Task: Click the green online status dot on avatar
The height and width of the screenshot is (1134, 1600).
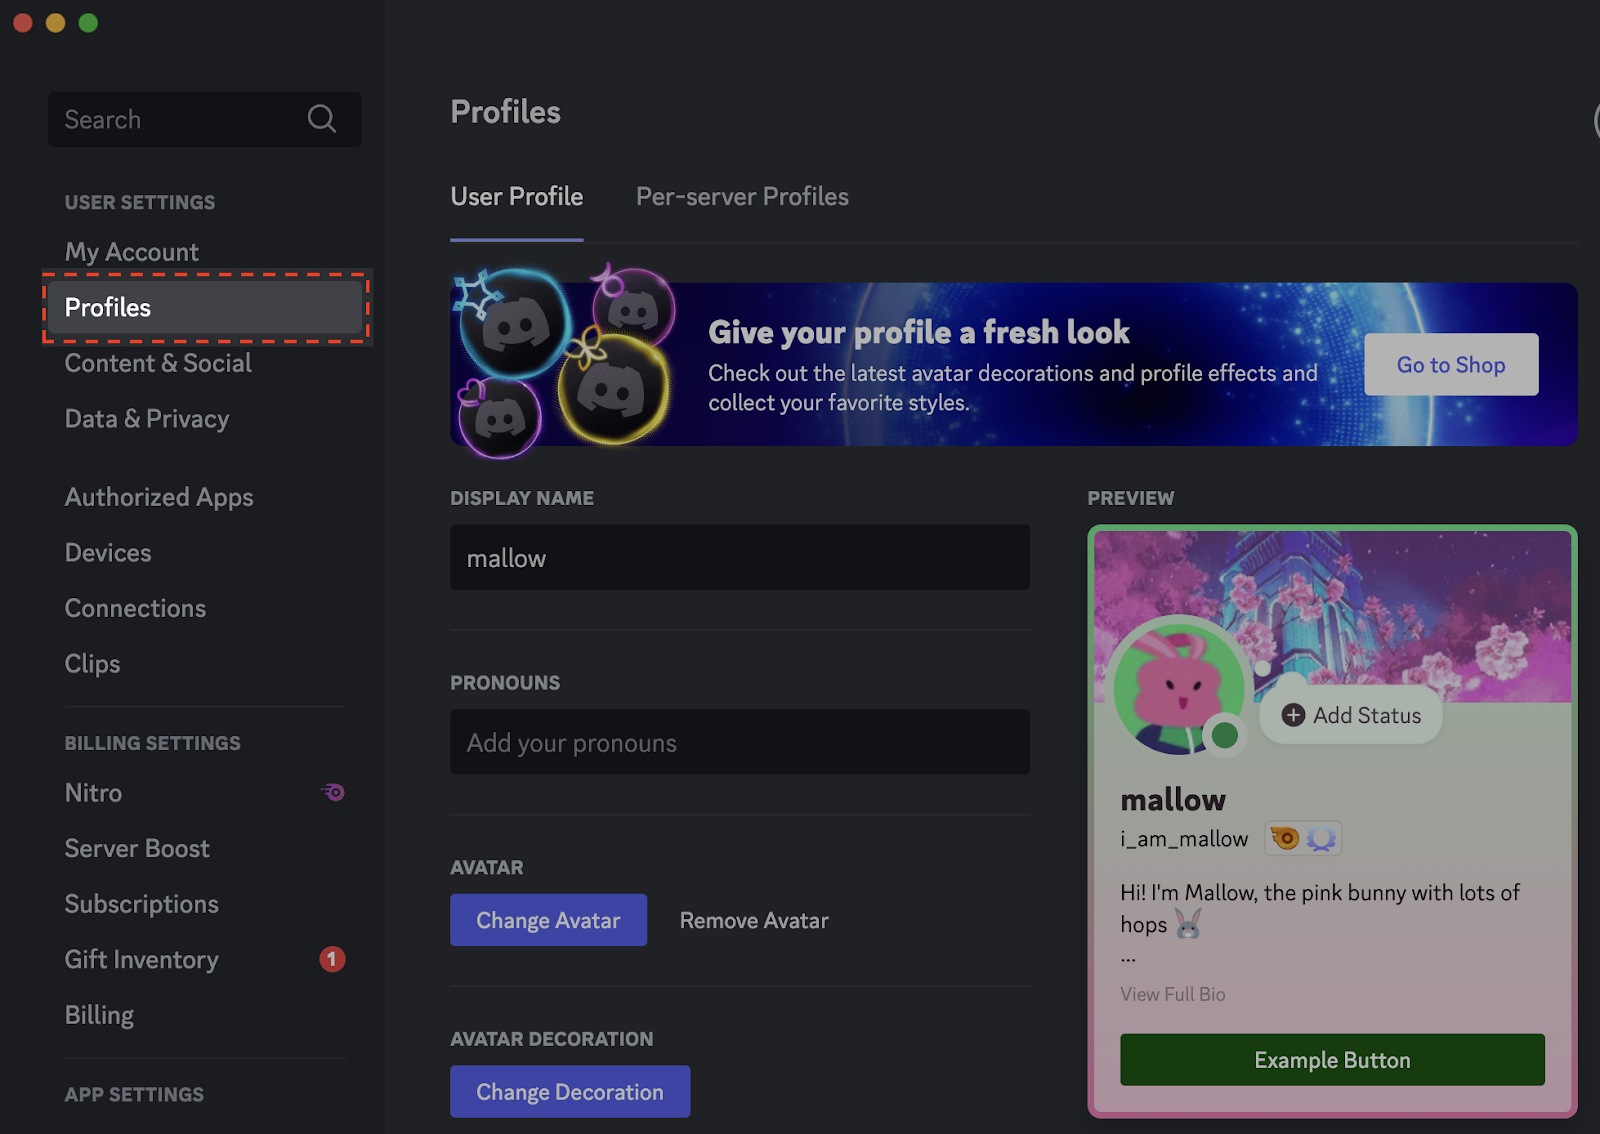Action: pos(1226,737)
